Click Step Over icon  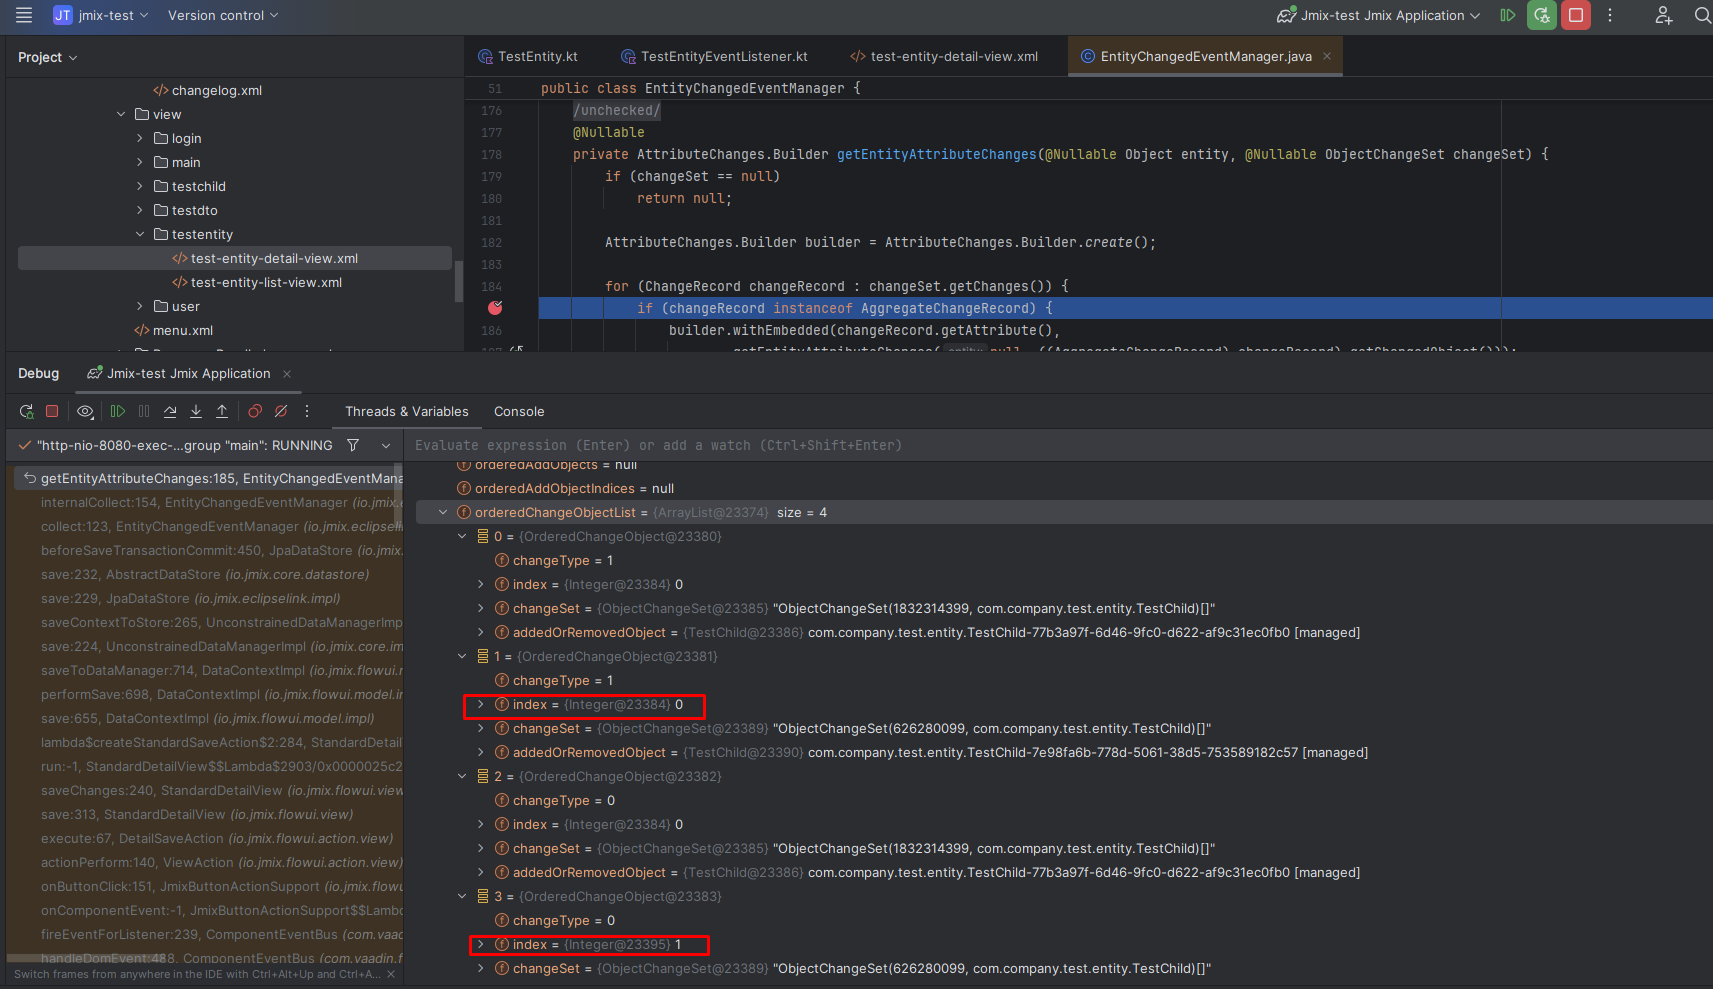(x=170, y=411)
